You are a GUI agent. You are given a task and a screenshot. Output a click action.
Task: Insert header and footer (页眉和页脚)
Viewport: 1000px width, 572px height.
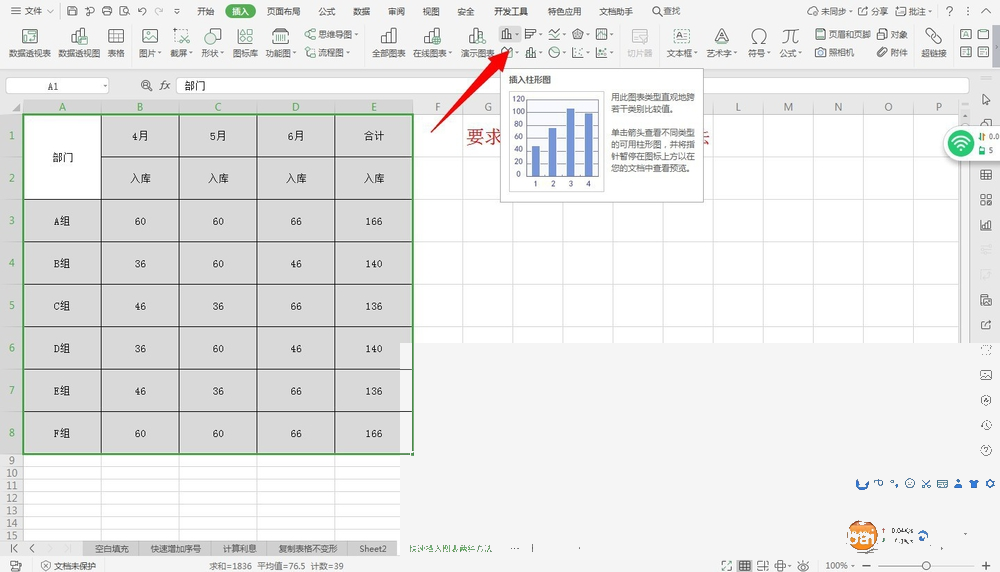pos(842,34)
